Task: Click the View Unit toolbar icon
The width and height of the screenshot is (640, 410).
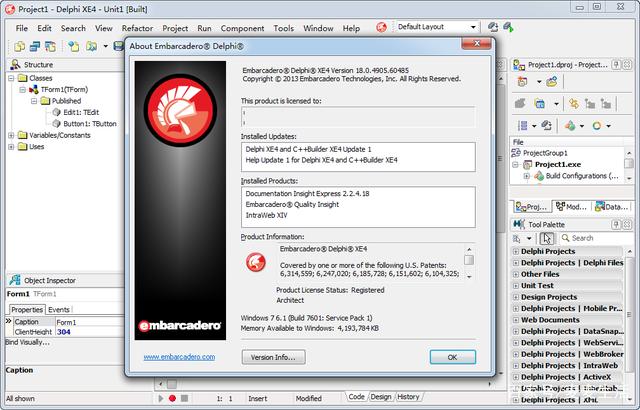Action: [x=35, y=46]
